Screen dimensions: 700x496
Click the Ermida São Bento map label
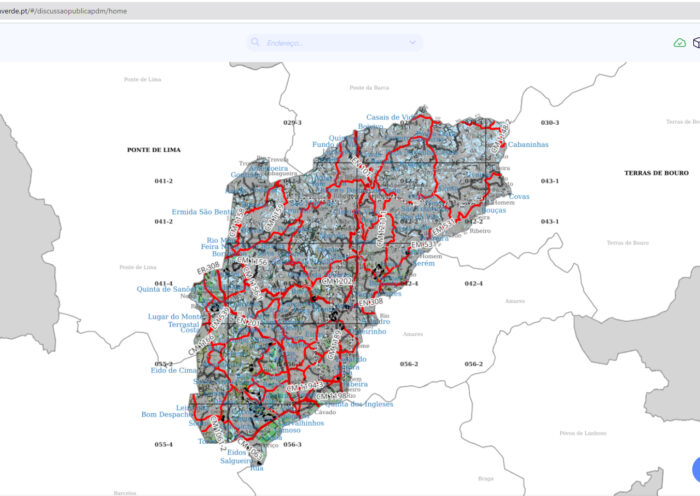203,212
